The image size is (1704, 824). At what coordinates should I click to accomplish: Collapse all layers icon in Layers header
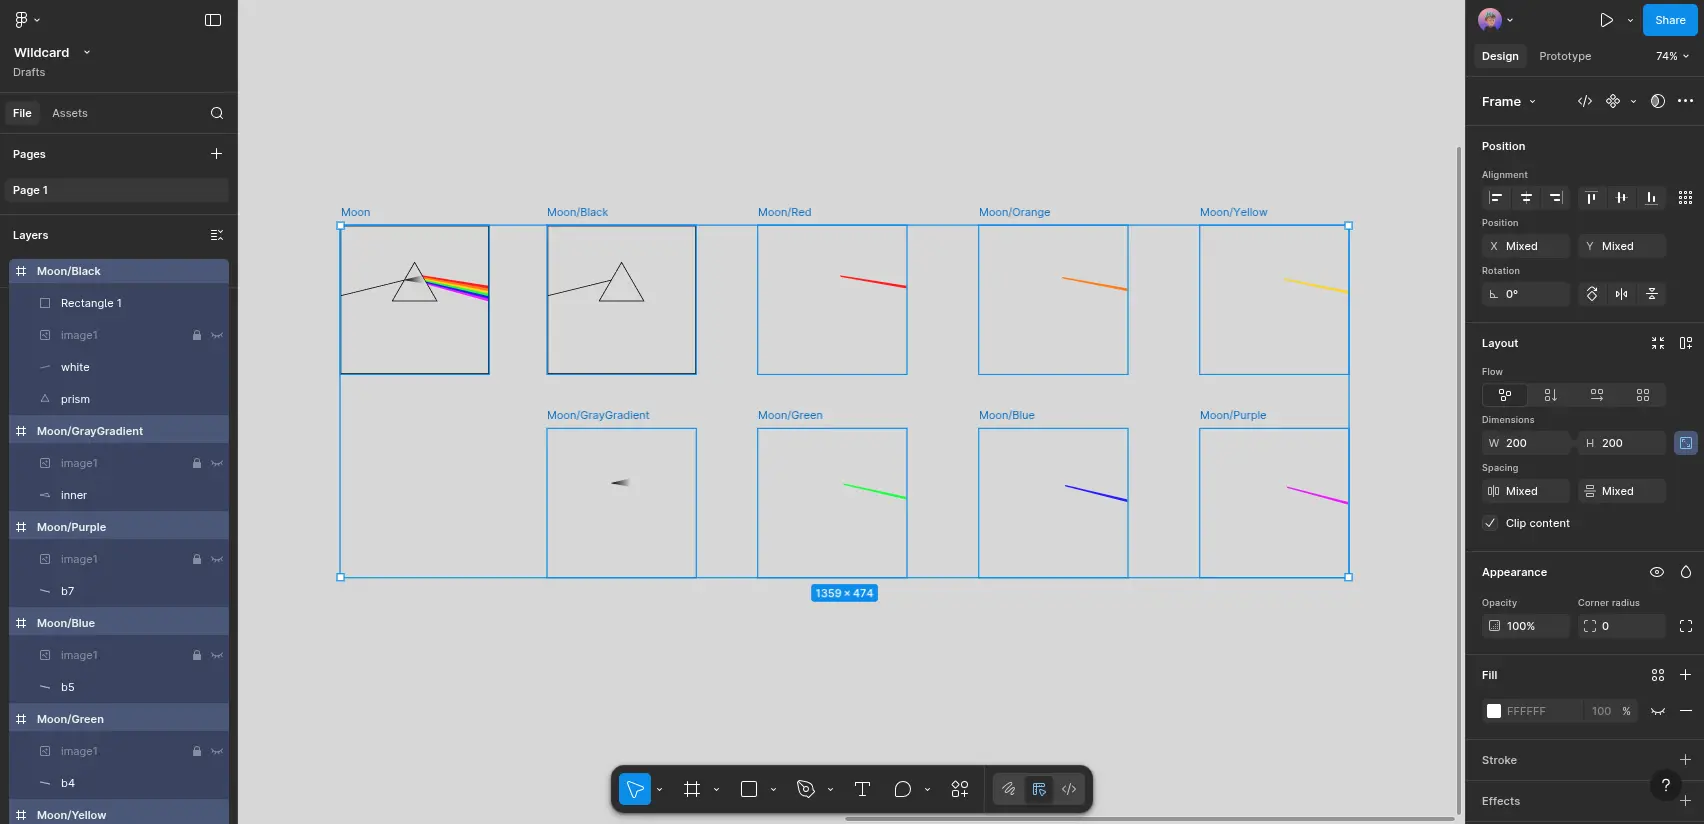[x=217, y=235]
